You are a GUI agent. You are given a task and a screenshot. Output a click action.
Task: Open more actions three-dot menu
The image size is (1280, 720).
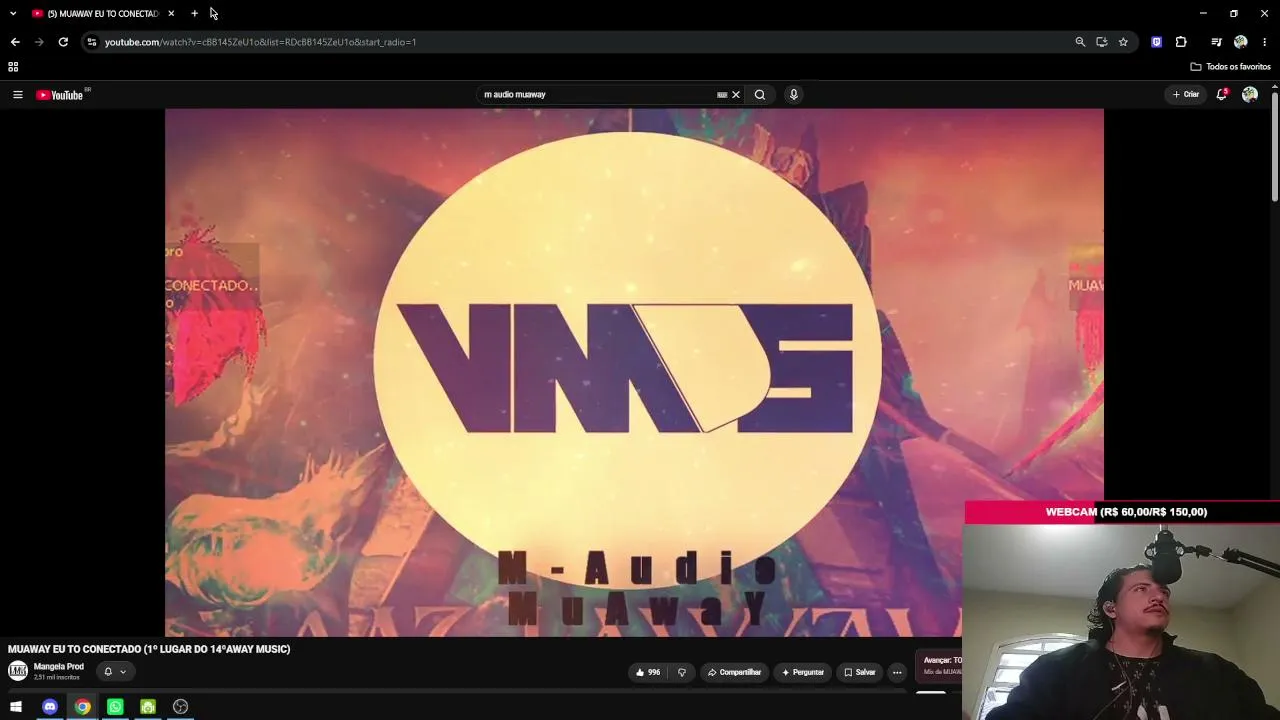897,672
